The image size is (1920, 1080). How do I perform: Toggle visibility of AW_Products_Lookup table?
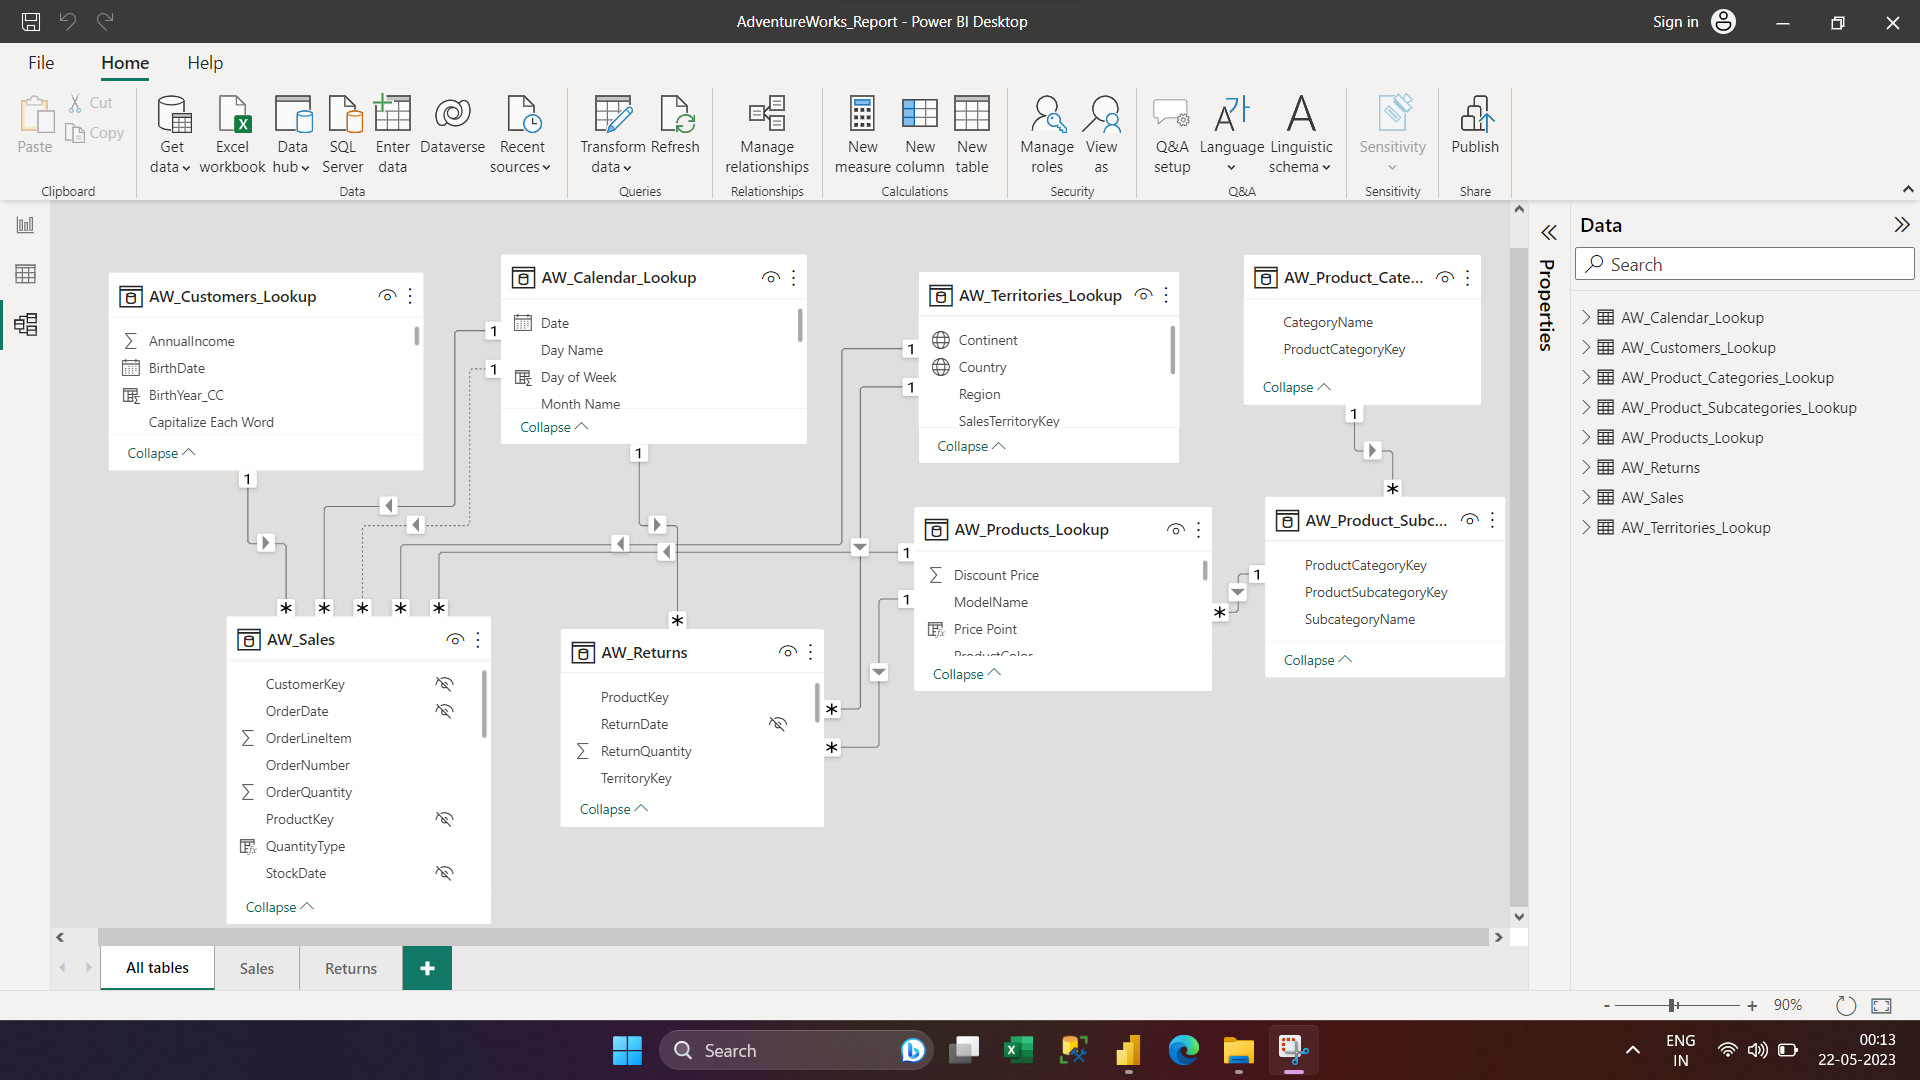[x=1176, y=529]
